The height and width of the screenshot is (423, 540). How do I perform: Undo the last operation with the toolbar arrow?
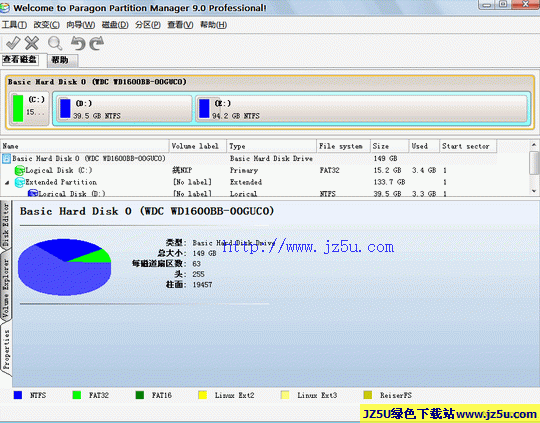pos(78,43)
